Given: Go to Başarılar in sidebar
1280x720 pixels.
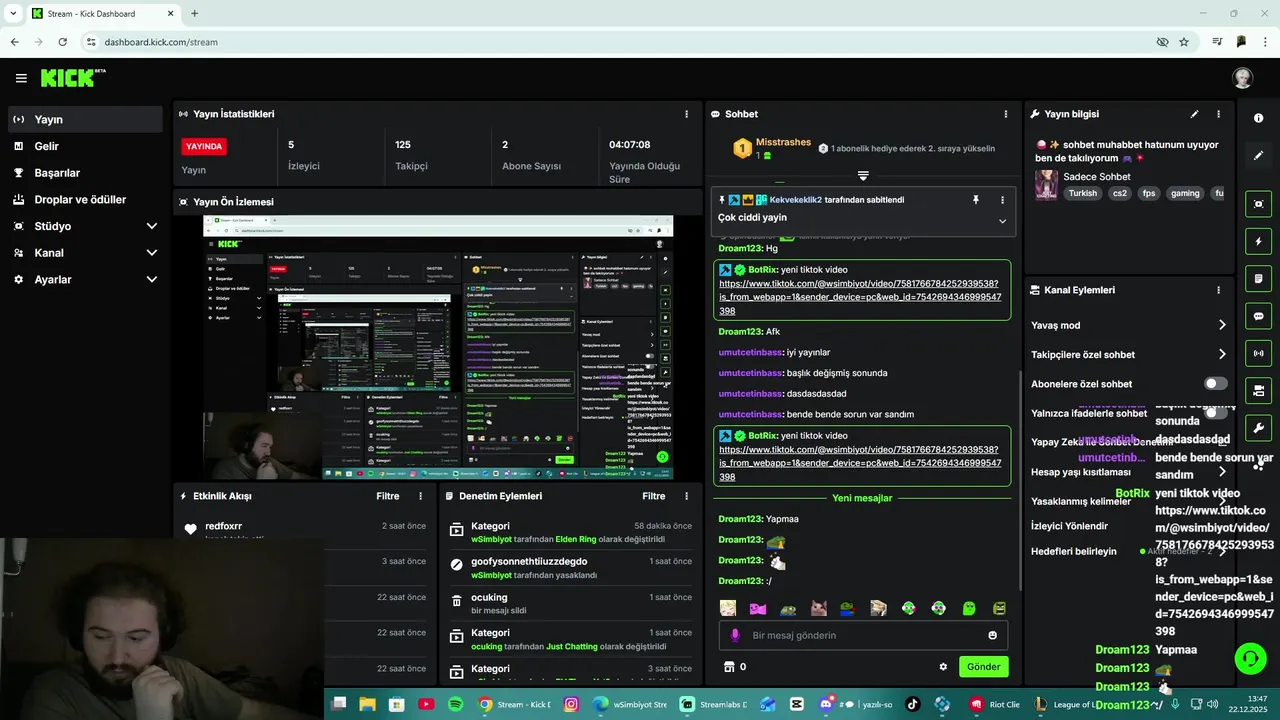Looking at the screenshot, I should coord(85,173).
